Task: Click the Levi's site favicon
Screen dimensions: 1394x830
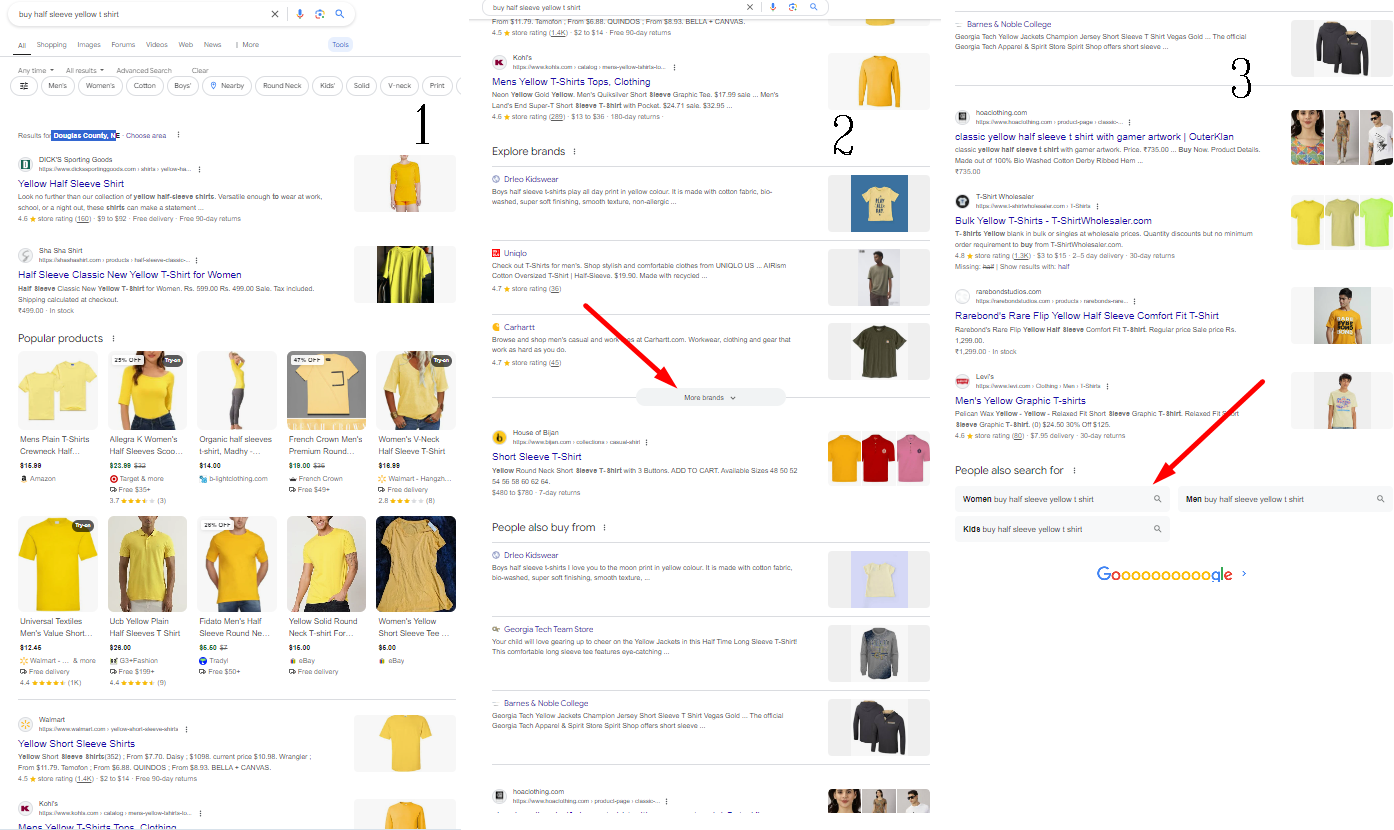Action: 962,381
